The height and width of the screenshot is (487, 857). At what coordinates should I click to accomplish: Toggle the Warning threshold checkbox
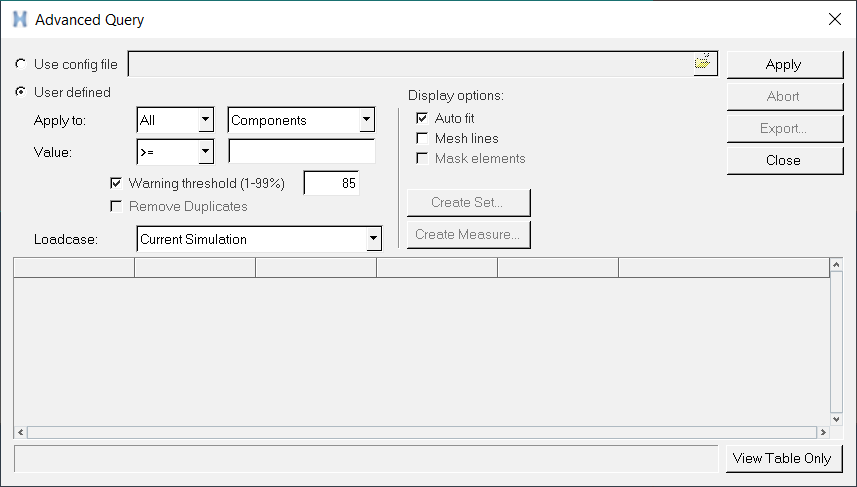[x=116, y=183]
